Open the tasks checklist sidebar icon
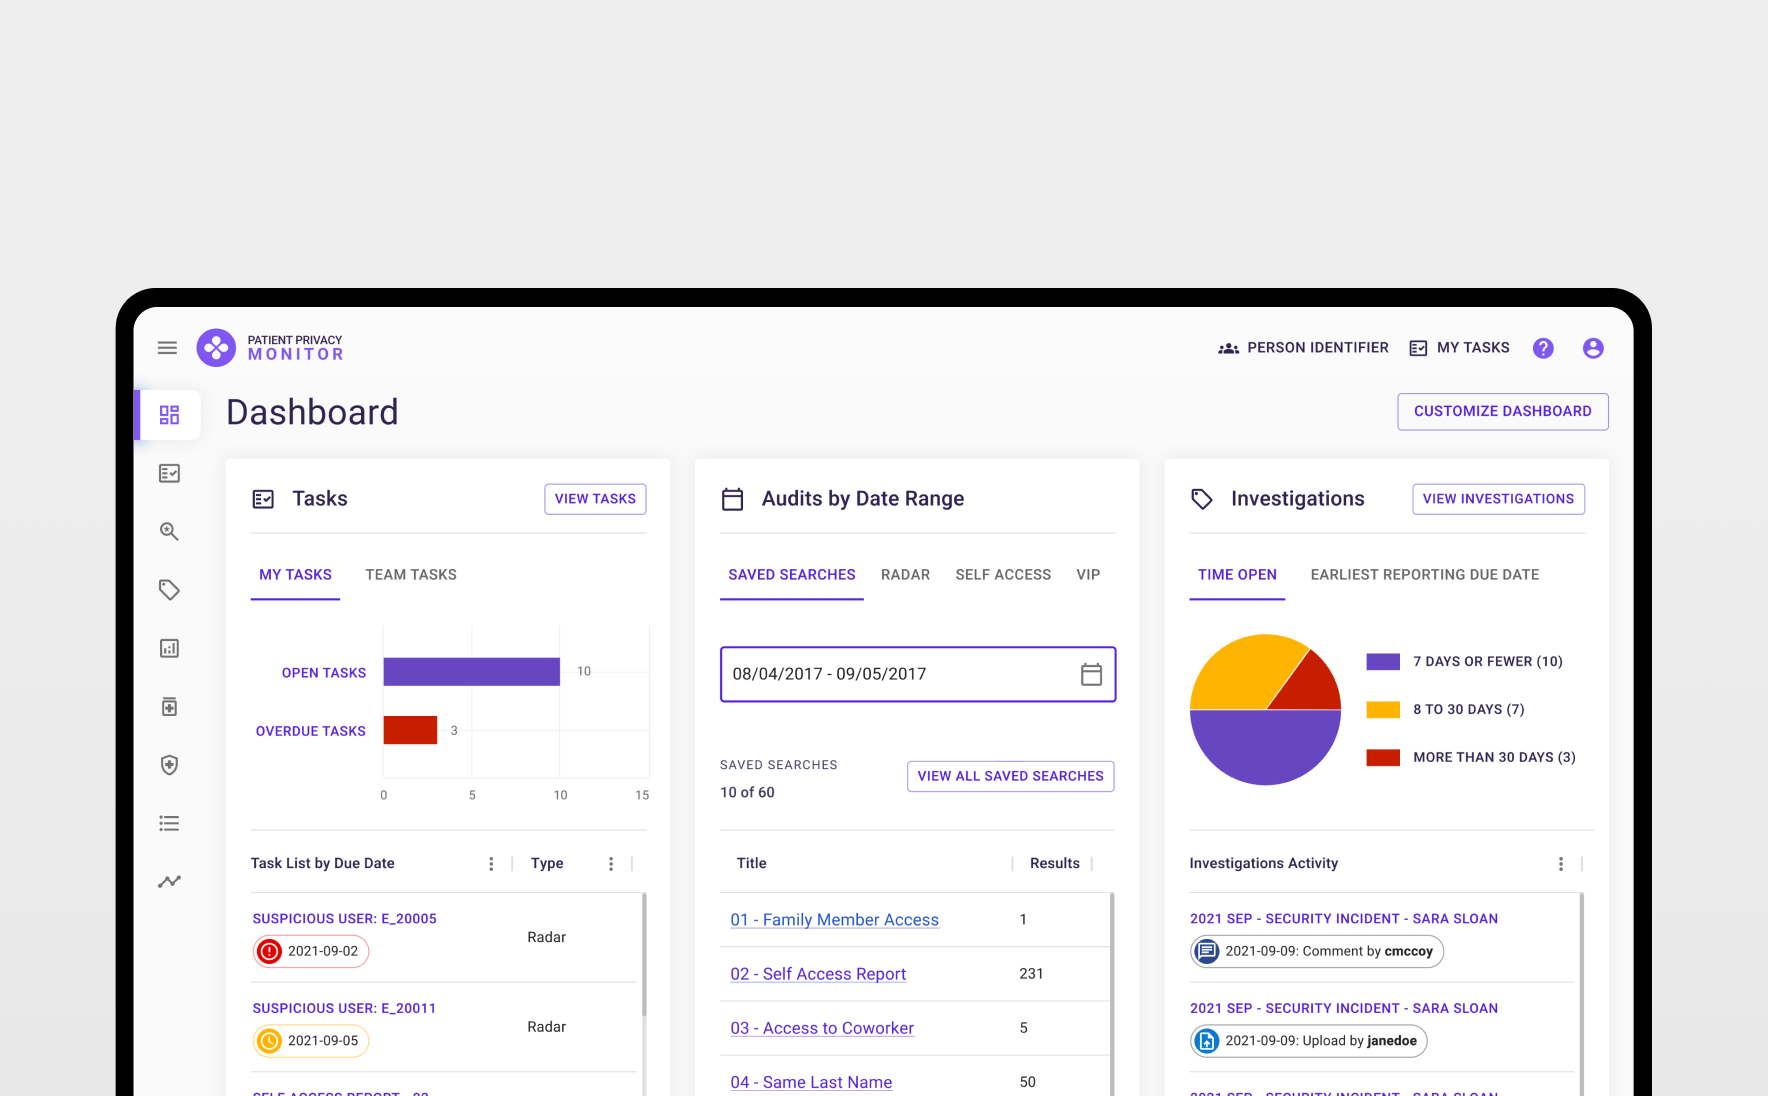 (x=169, y=473)
